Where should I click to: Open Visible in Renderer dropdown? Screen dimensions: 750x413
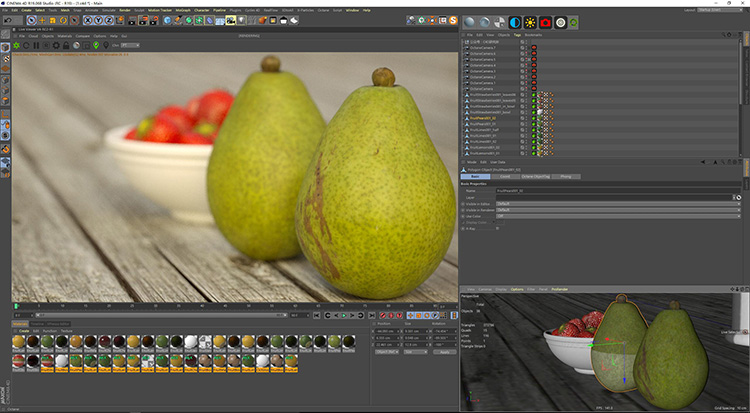tap(618, 210)
